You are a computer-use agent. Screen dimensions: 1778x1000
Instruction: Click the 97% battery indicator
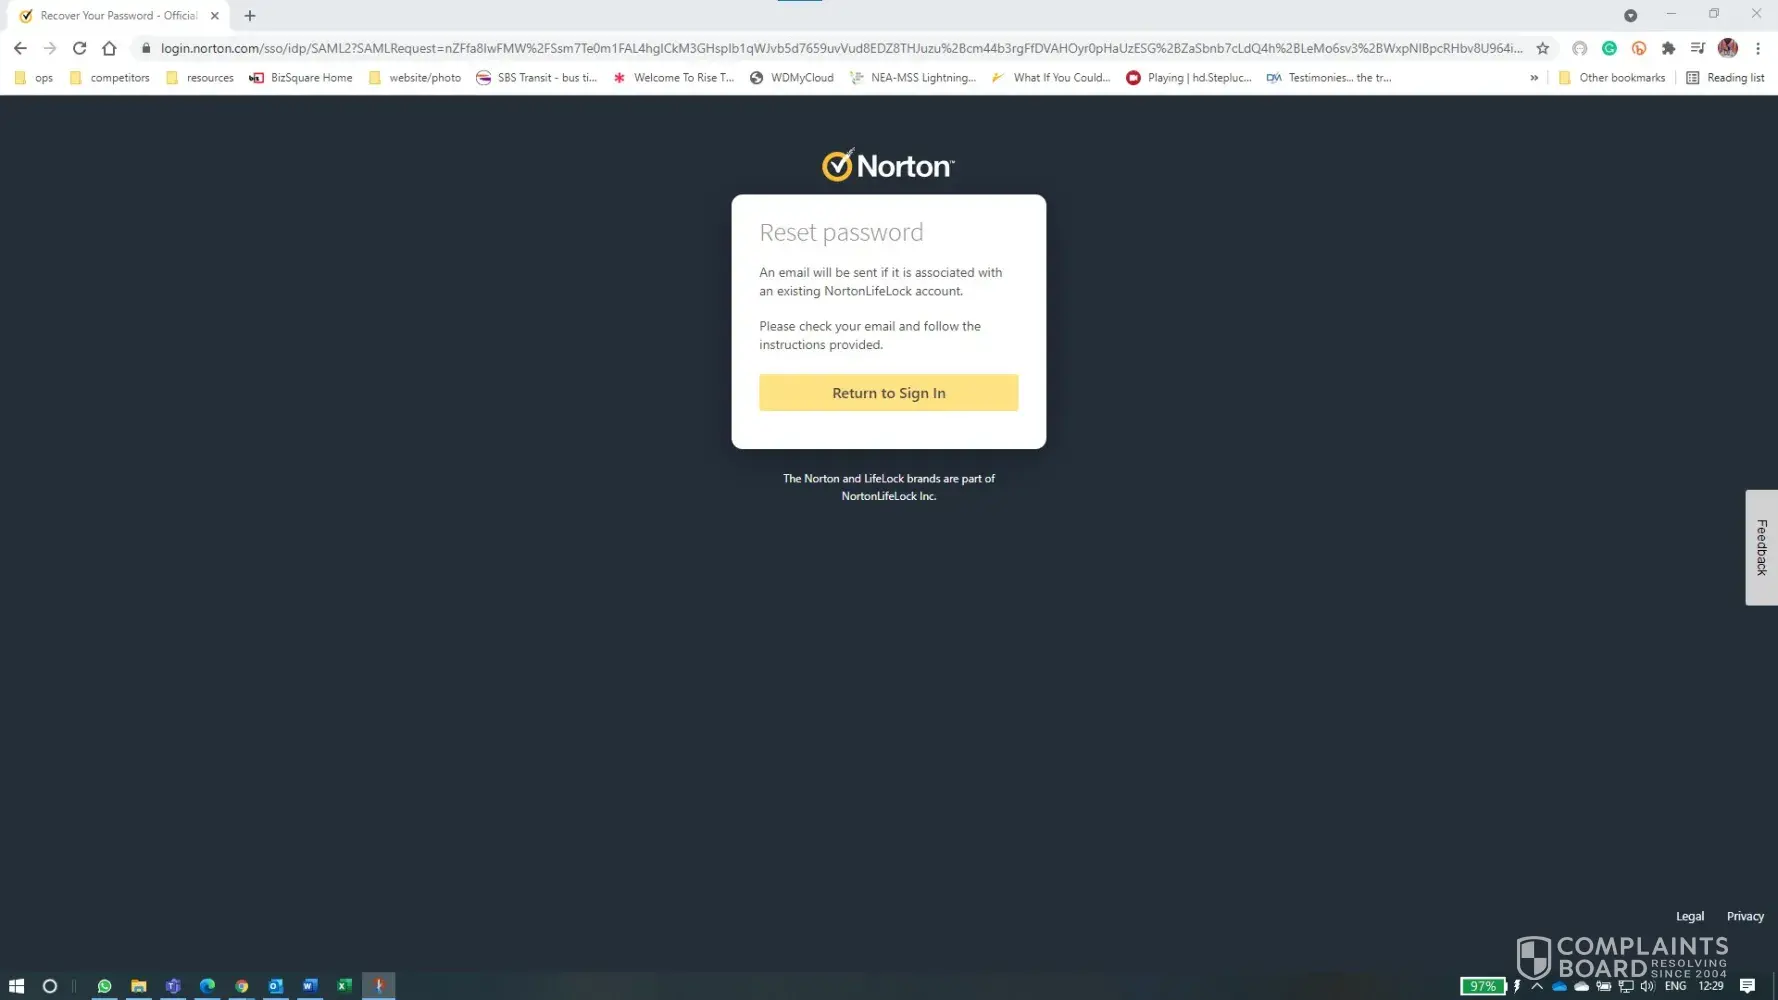1483,986
